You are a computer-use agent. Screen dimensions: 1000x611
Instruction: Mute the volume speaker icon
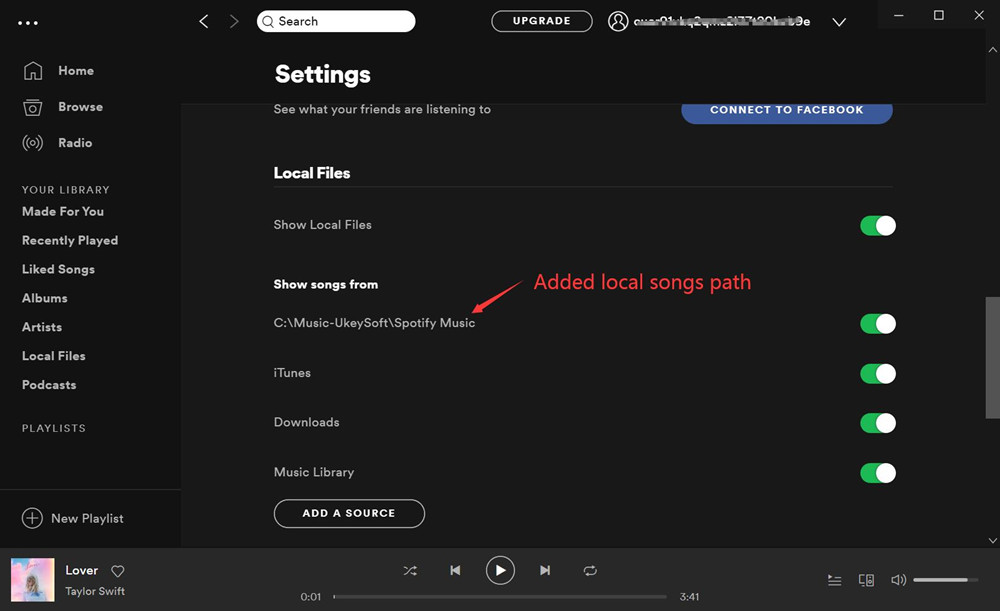click(x=898, y=580)
